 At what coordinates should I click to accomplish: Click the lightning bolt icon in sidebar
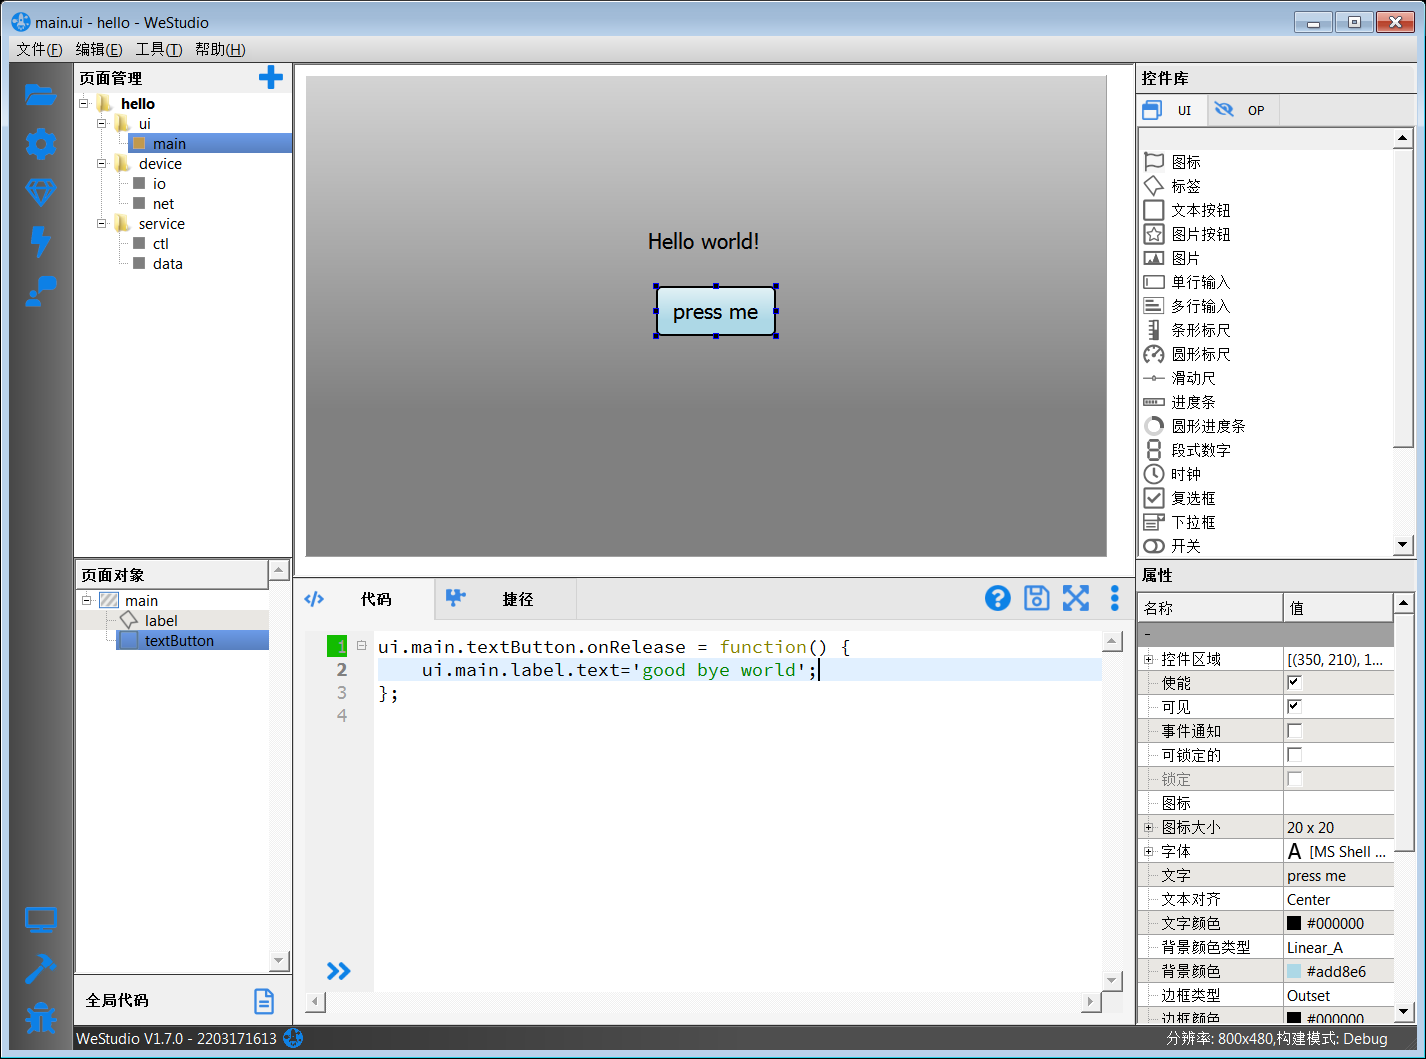point(40,241)
